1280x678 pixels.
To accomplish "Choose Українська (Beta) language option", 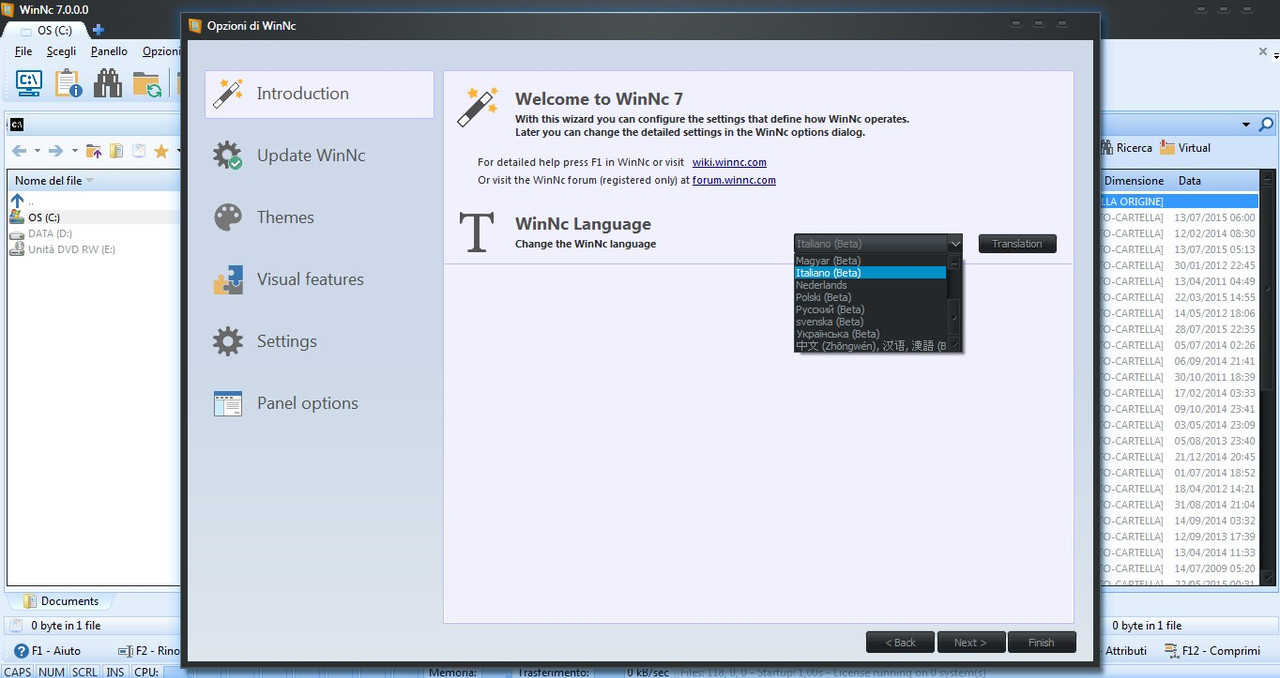I will click(870, 334).
